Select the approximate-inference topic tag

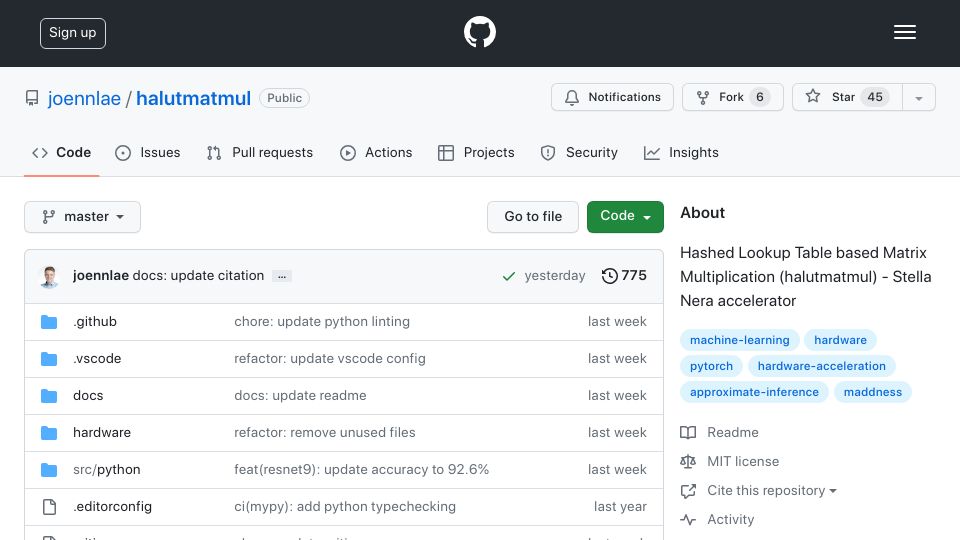pyautogui.click(x=754, y=392)
